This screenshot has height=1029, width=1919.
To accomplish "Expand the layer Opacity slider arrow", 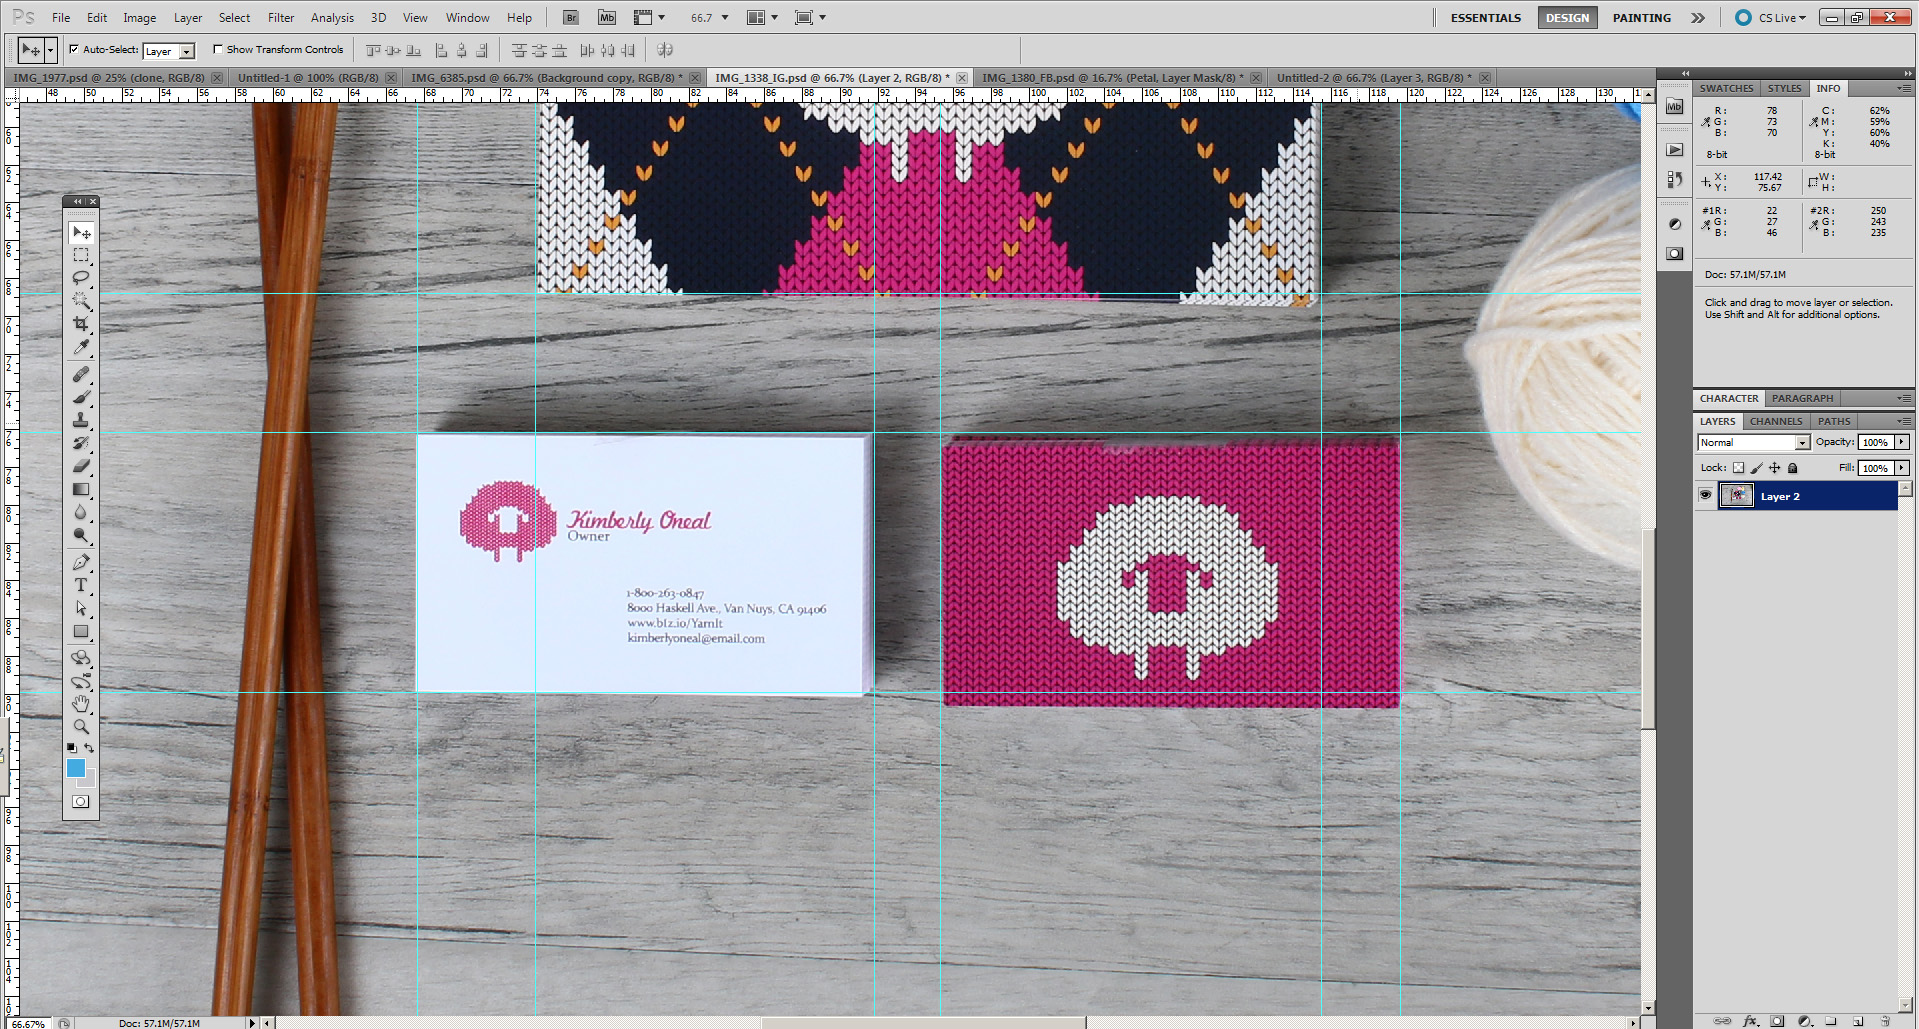I will tap(1901, 442).
